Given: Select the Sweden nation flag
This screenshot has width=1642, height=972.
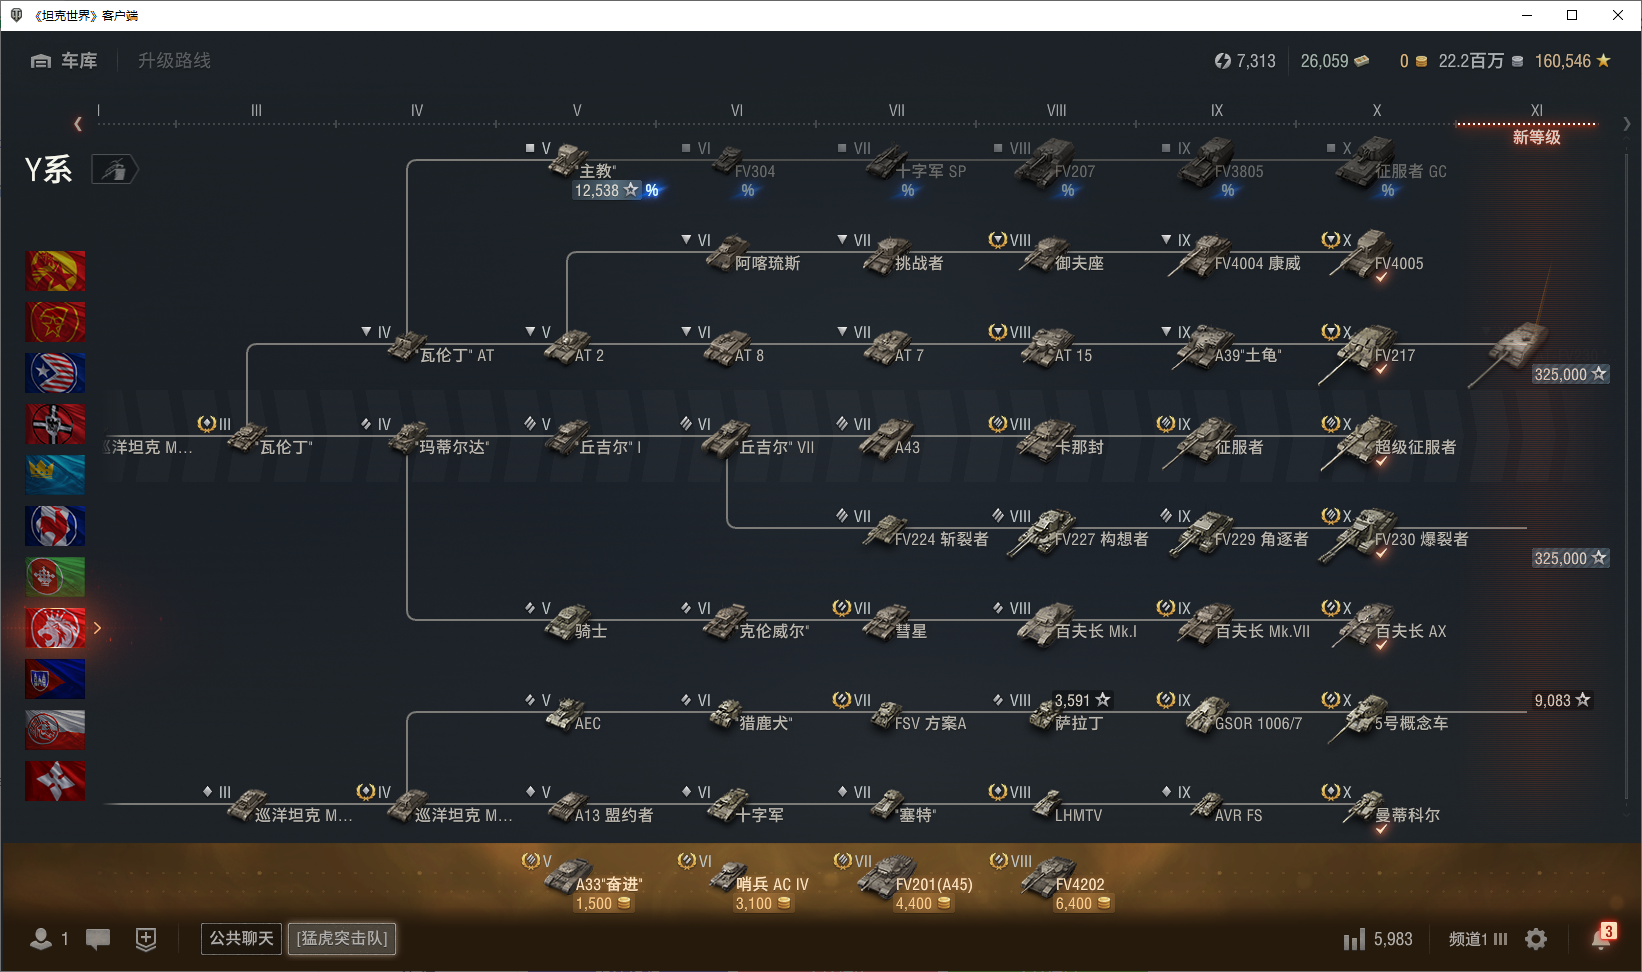Looking at the screenshot, I should click(x=55, y=475).
